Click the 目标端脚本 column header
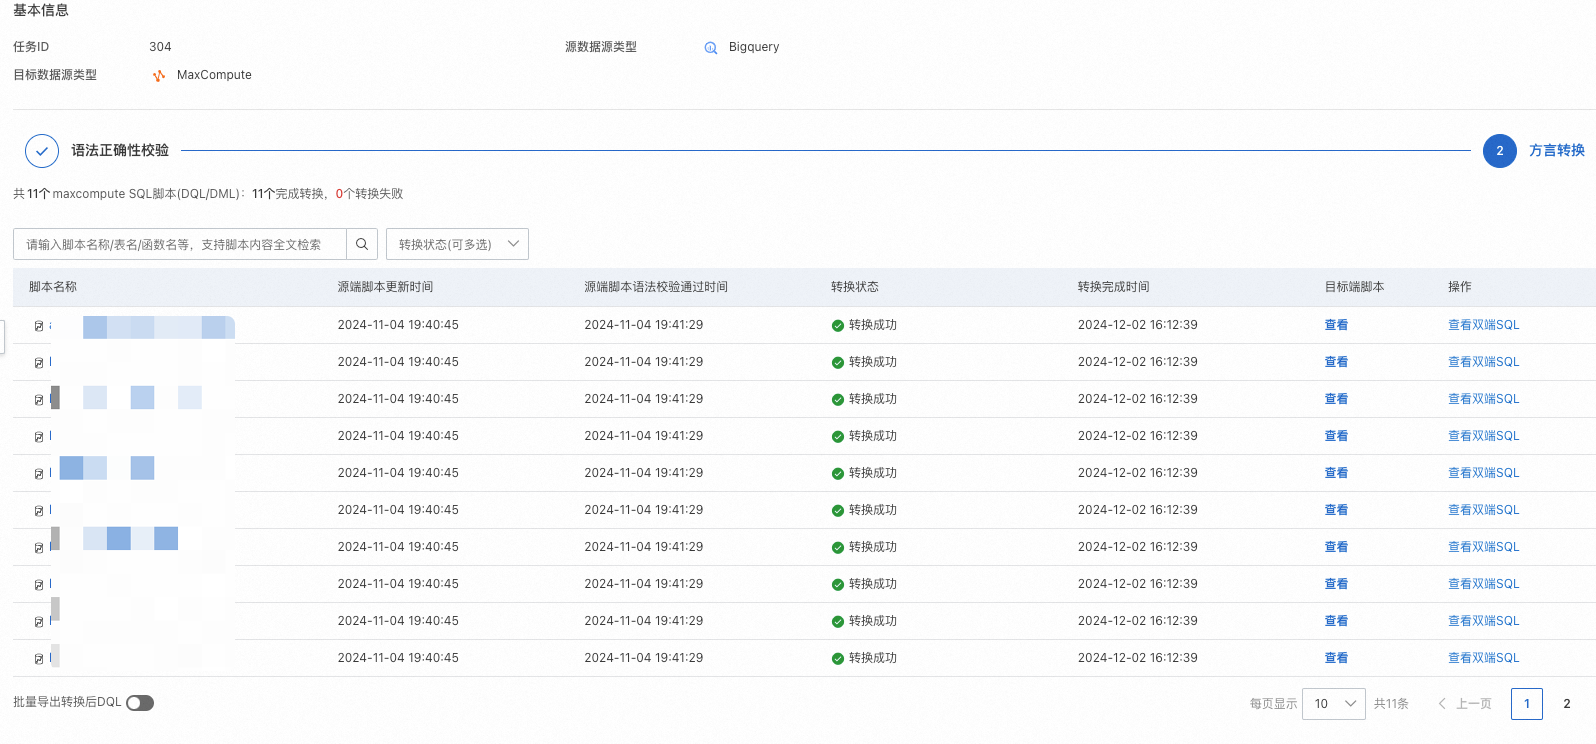This screenshot has height=744, width=1596. [1355, 287]
